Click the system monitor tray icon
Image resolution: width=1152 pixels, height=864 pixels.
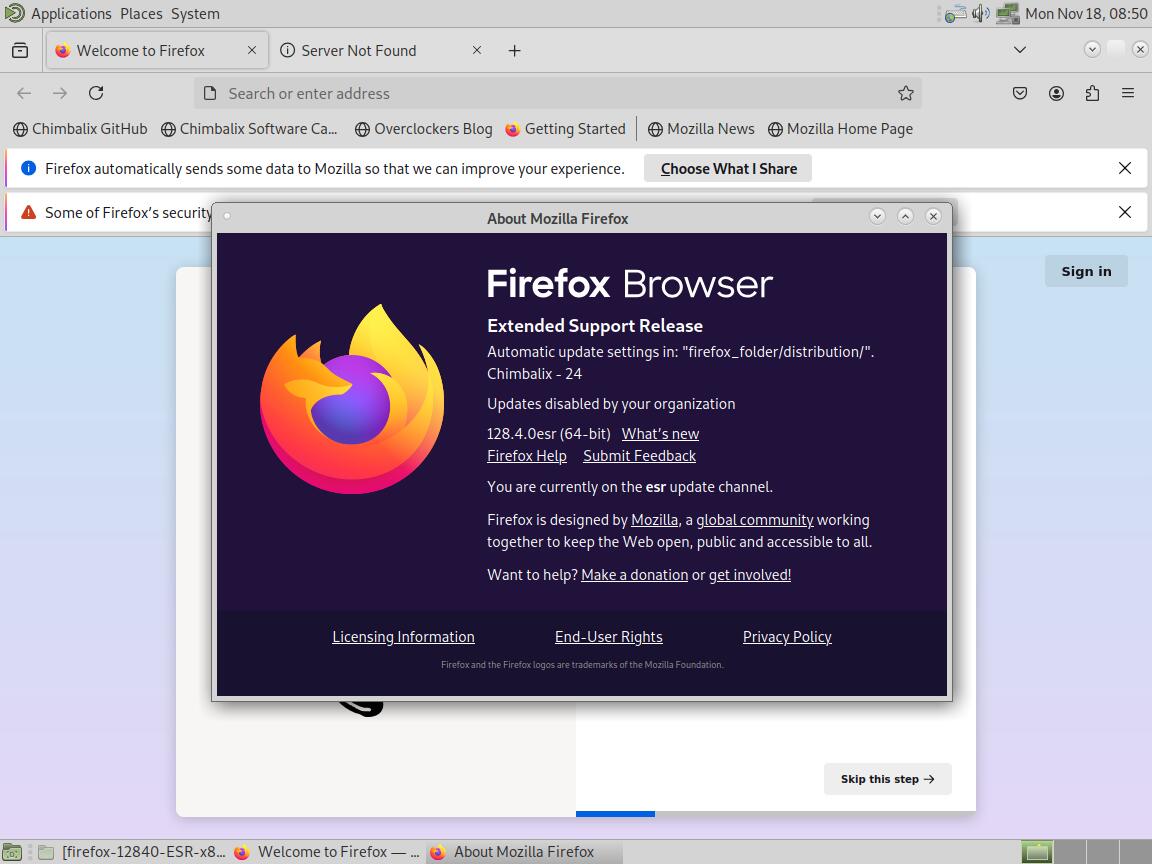click(1007, 13)
